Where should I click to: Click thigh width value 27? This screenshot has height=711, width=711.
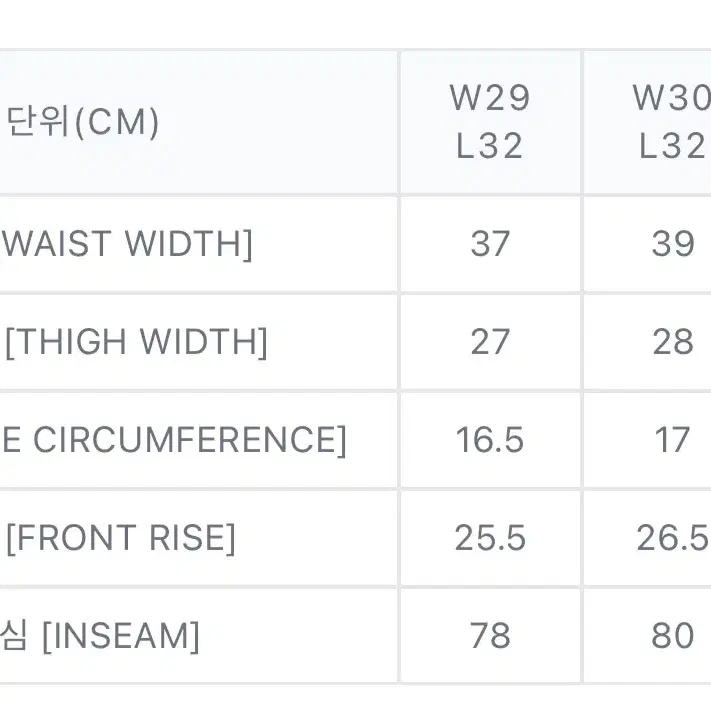coord(490,342)
